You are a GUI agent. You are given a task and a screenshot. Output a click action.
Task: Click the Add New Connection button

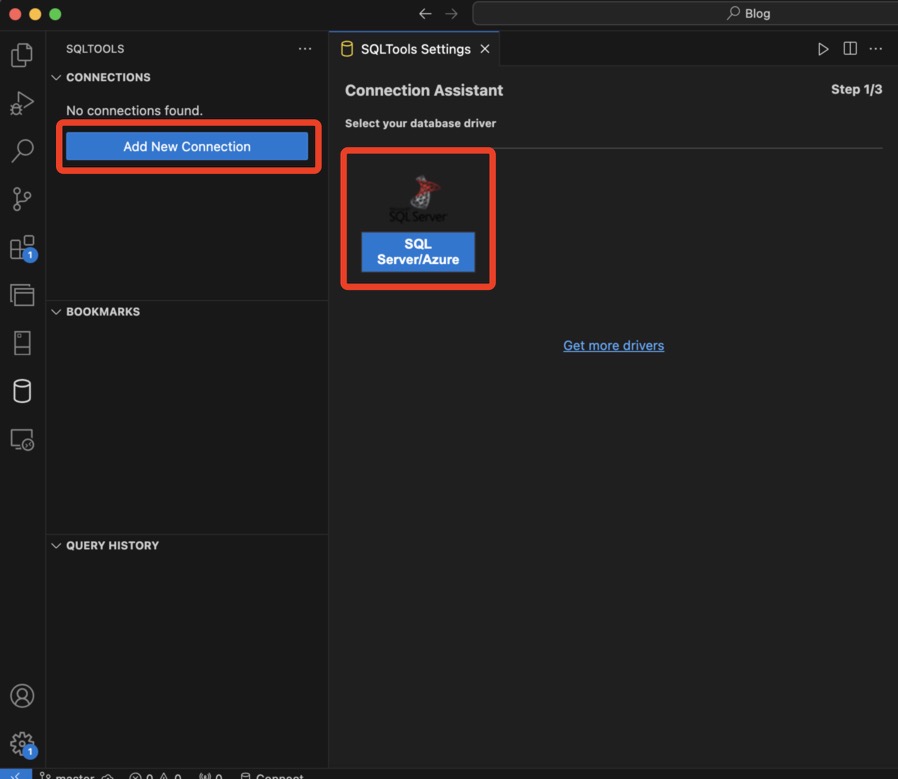(187, 146)
